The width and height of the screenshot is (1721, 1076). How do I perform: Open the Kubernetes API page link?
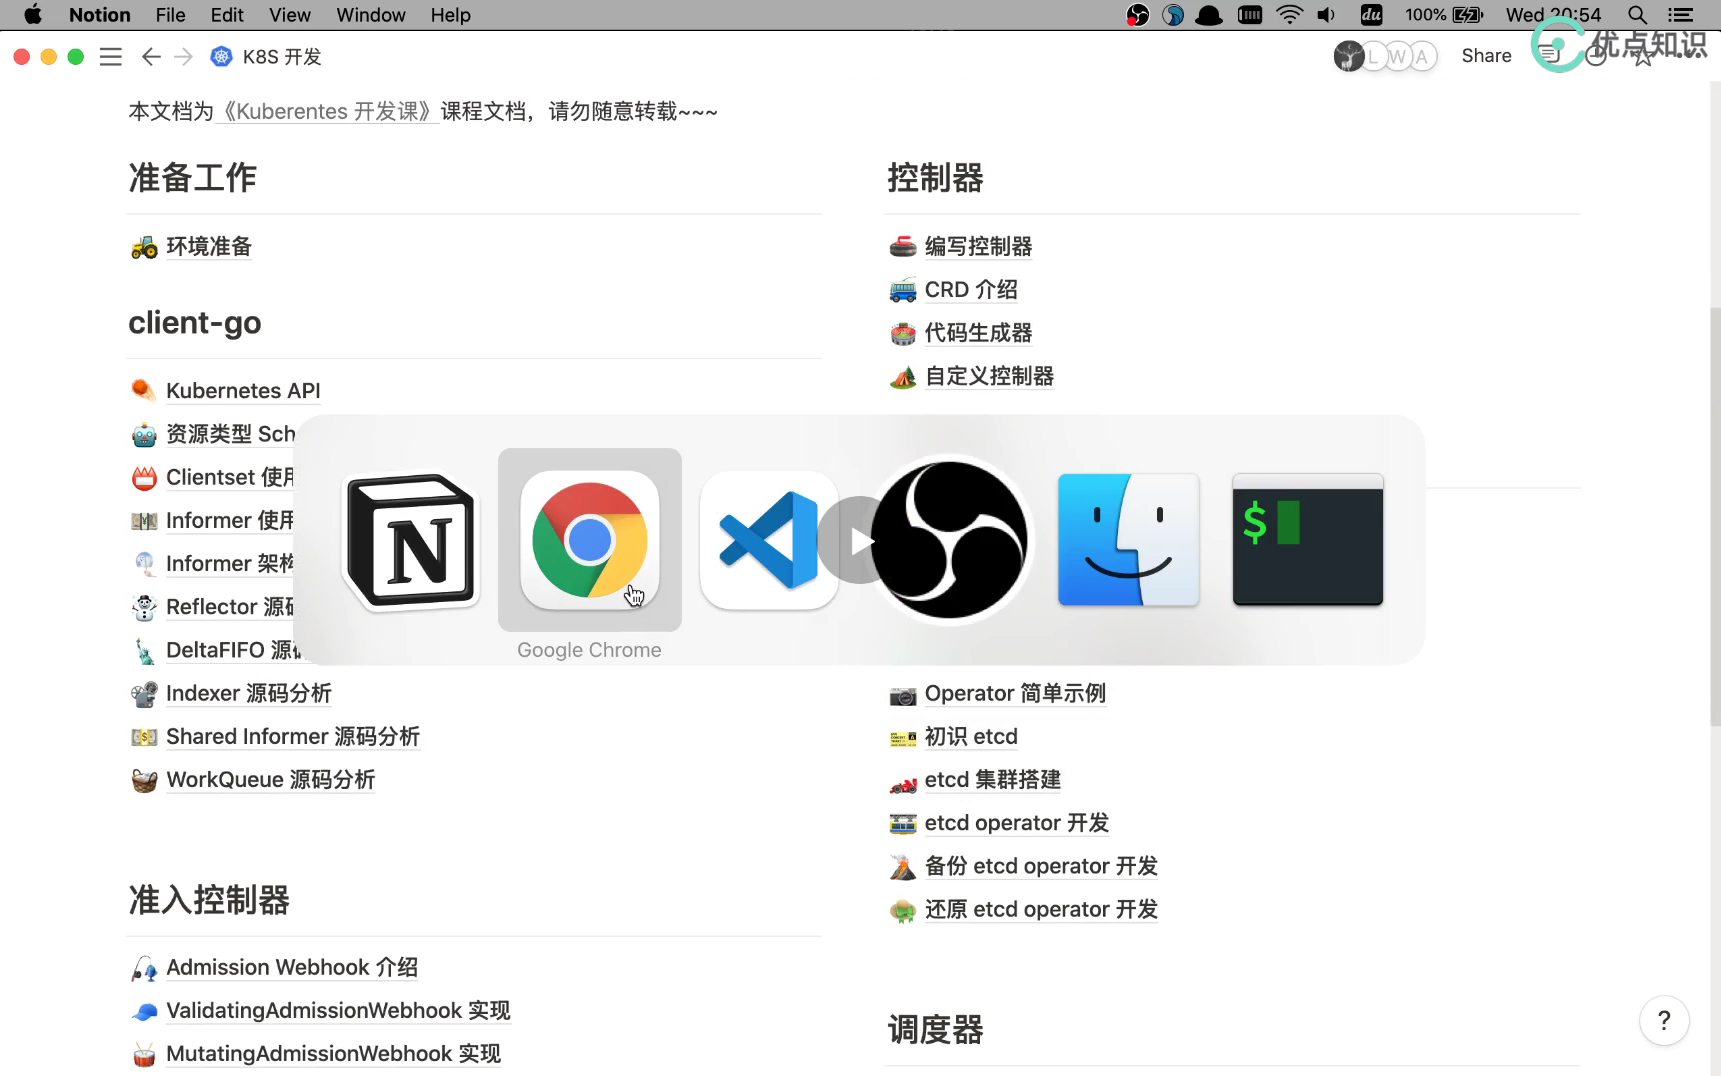click(x=243, y=391)
